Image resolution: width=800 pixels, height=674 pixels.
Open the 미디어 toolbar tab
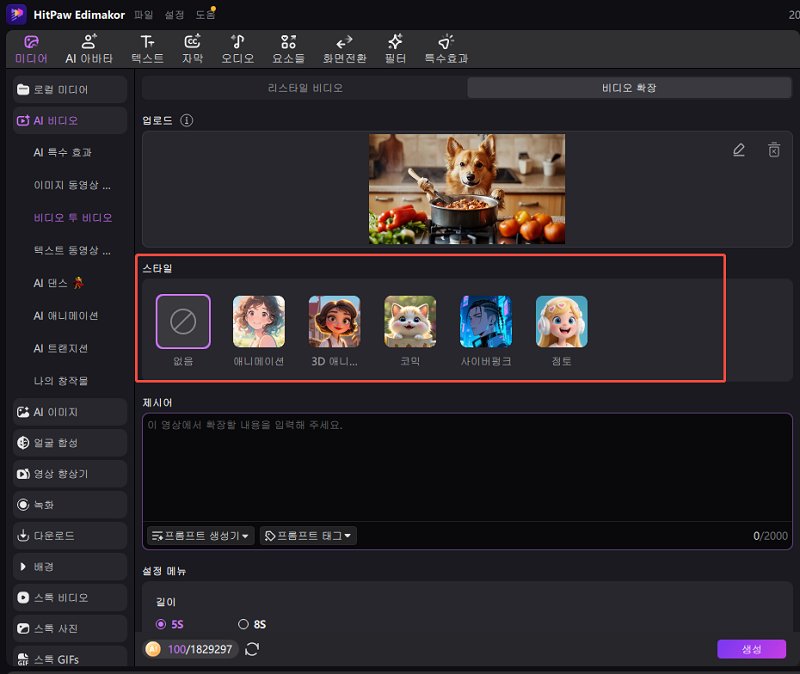coord(31,49)
